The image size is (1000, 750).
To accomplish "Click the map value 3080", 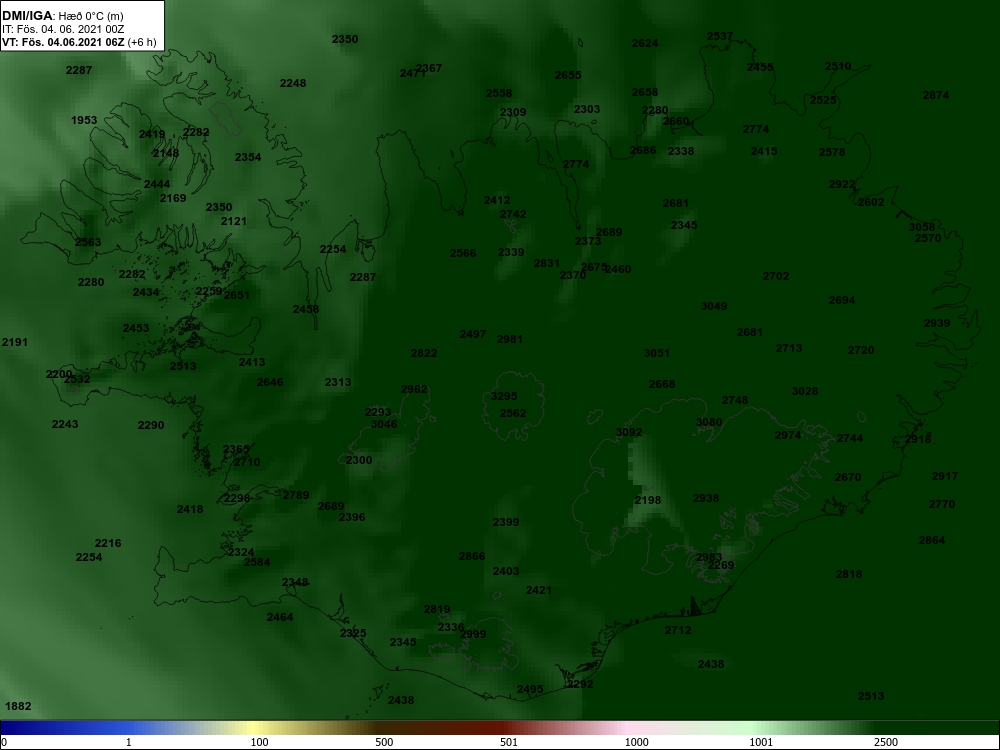I will tap(709, 422).
